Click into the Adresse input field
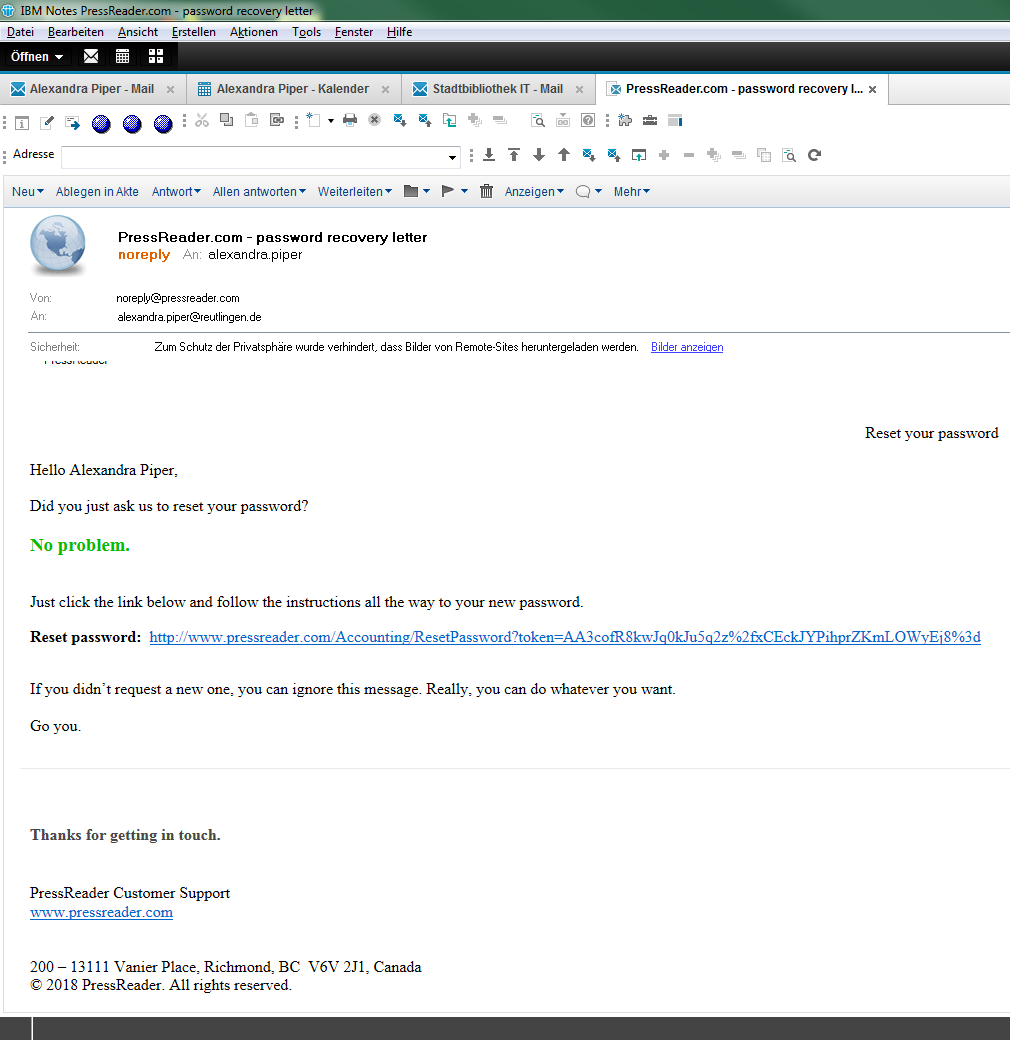The height and width of the screenshot is (1040, 1010). point(252,156)
